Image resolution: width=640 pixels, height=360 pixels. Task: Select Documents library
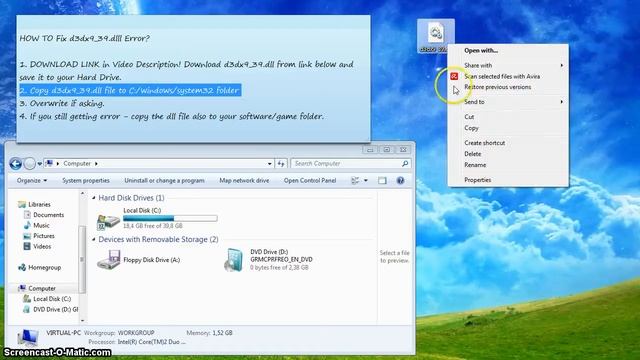[49, 215]
